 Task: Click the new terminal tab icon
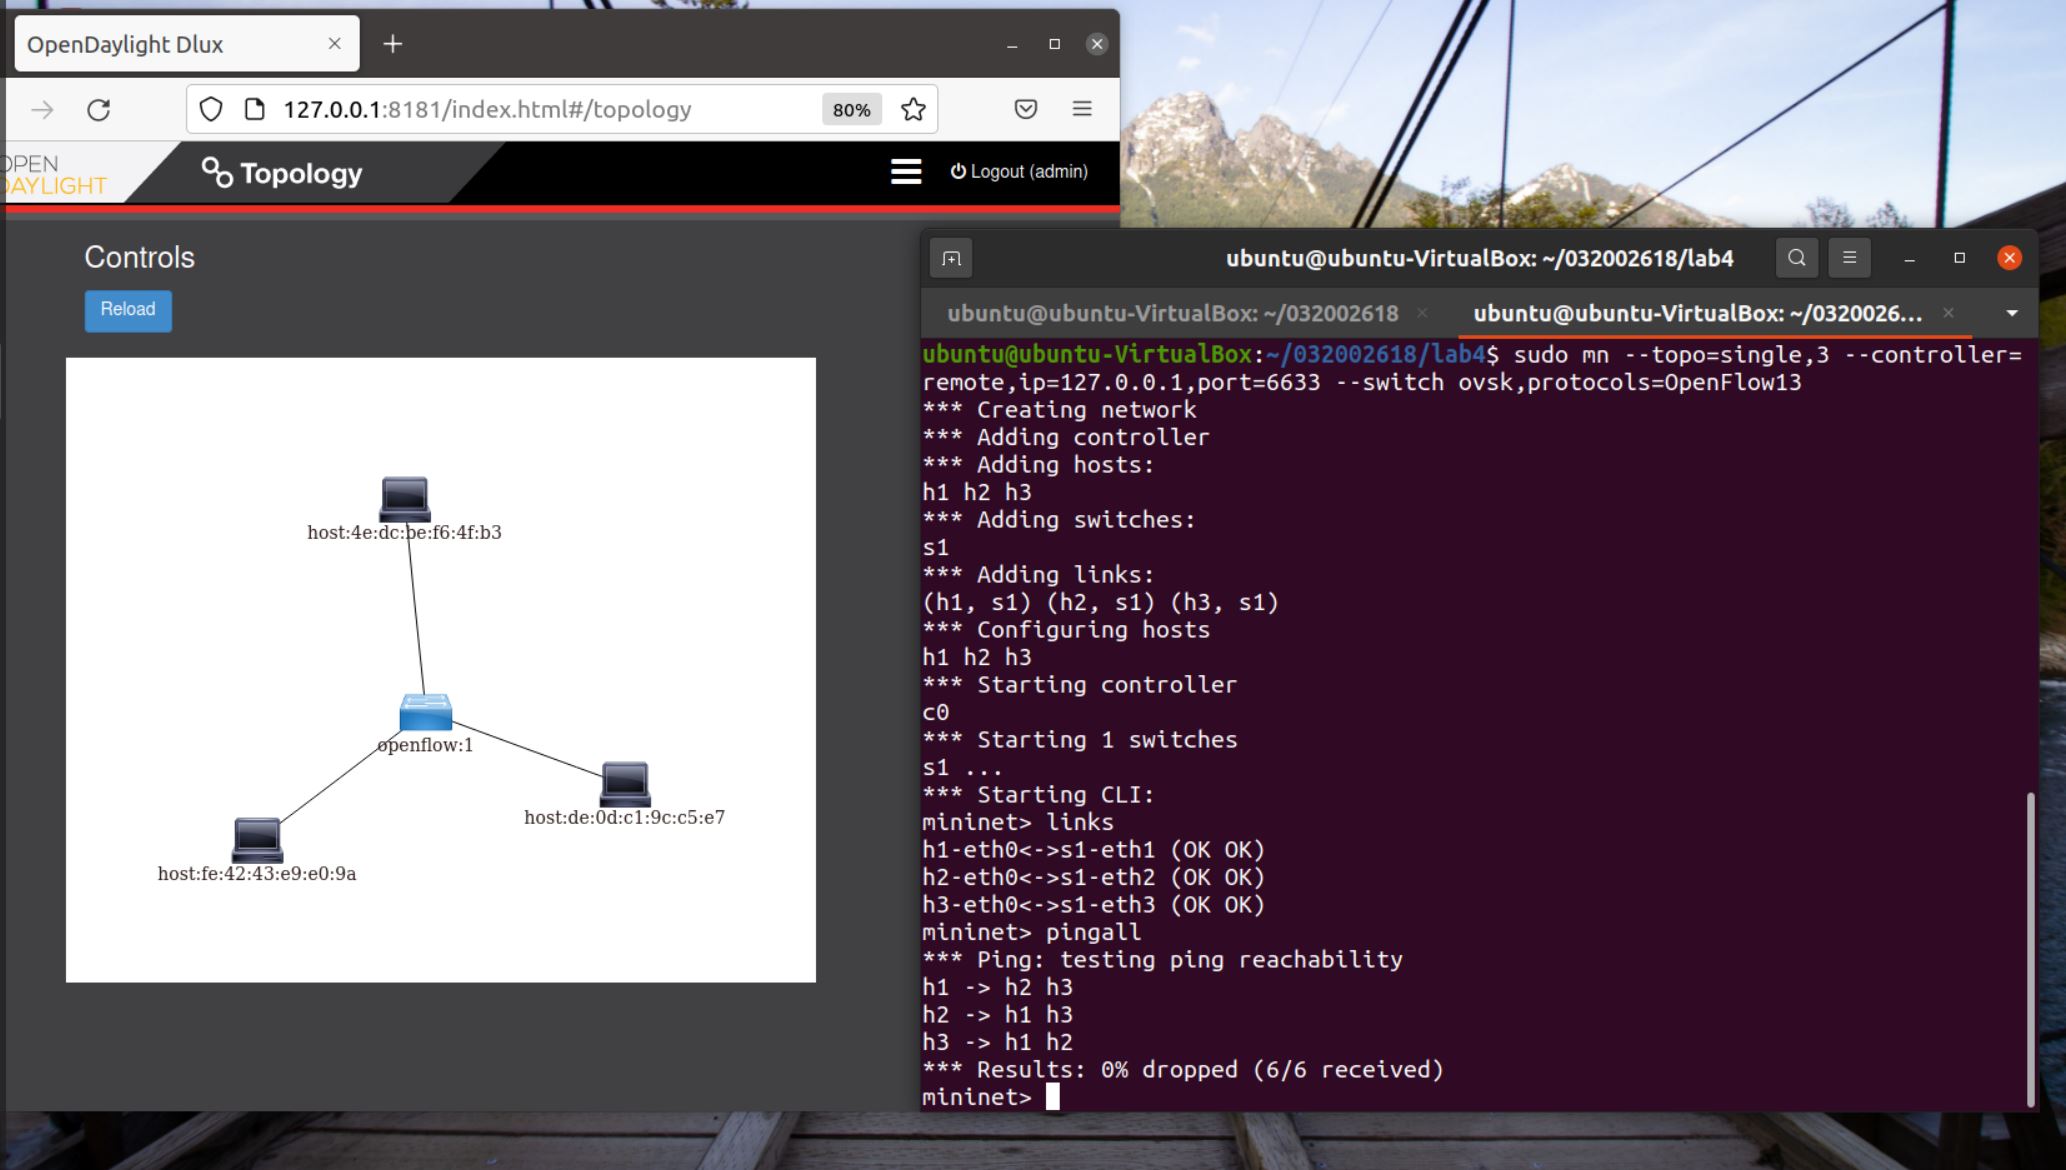[x=951, y=258]
